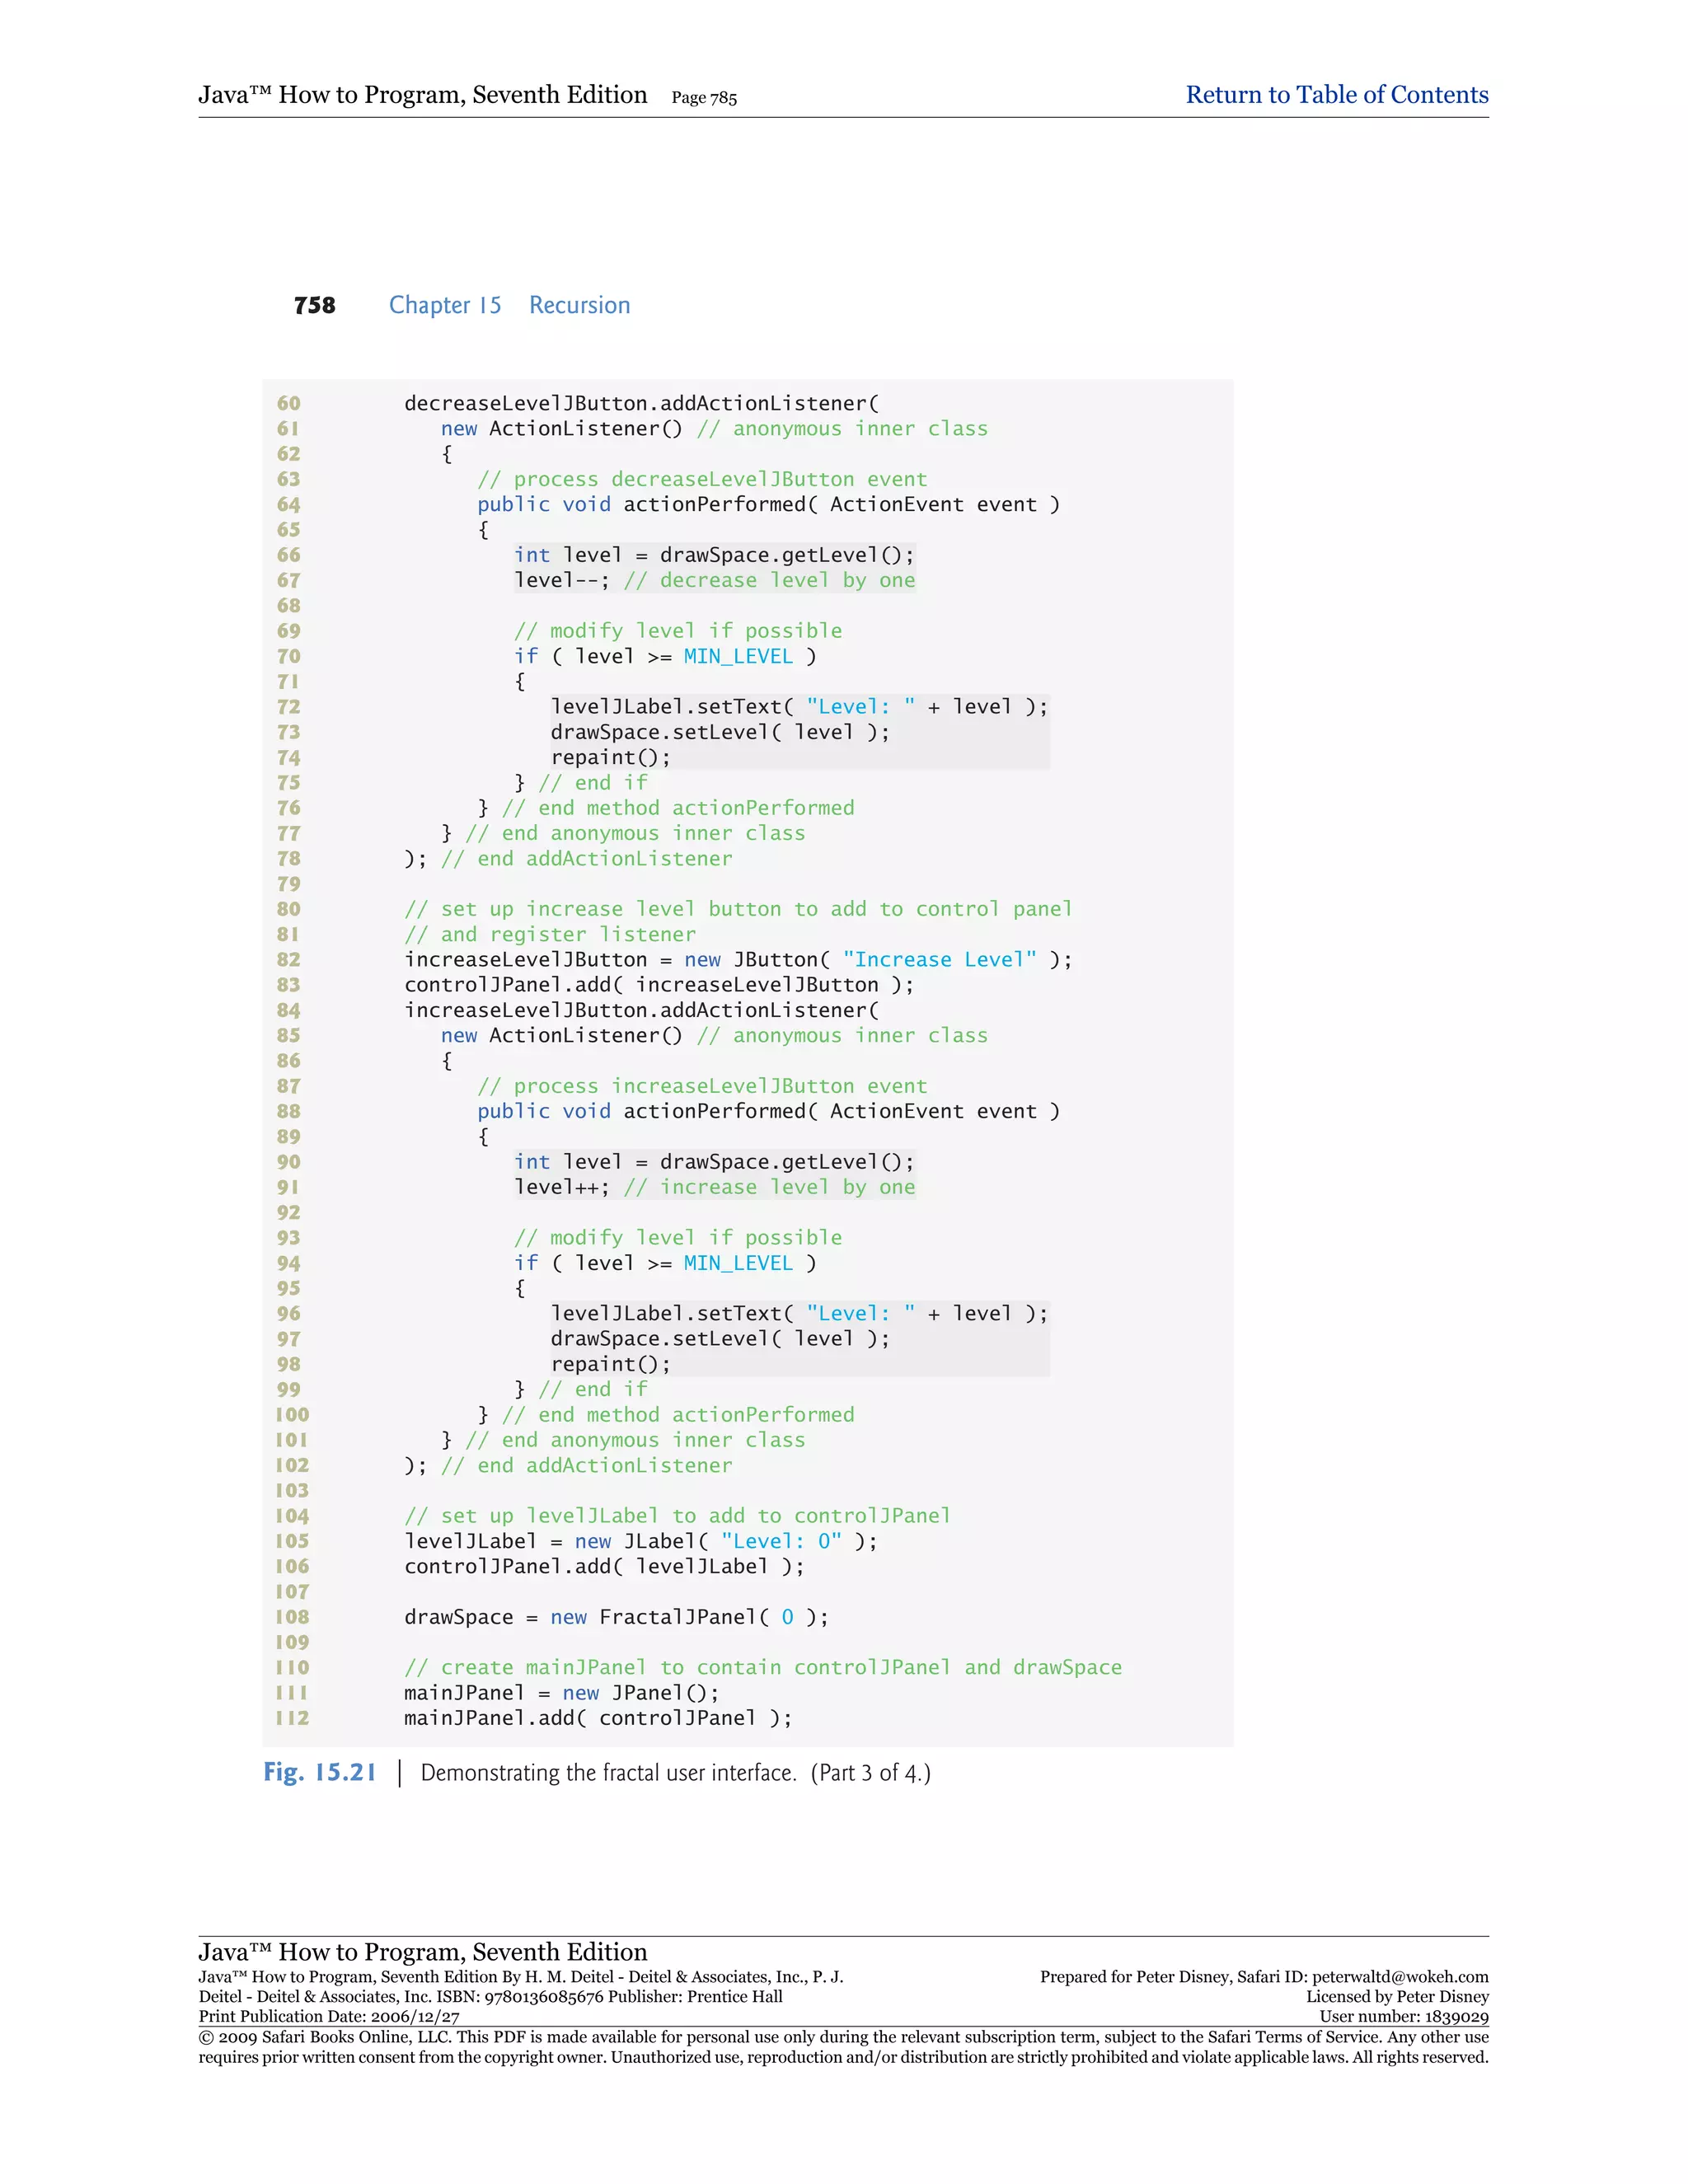Click the Chapter 15 heading text
Screen dimensions: 1688x2184
[x=445, y=305]
